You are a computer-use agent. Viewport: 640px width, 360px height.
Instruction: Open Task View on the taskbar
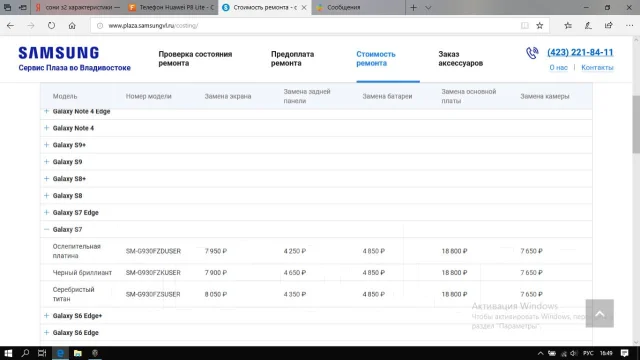42,353
